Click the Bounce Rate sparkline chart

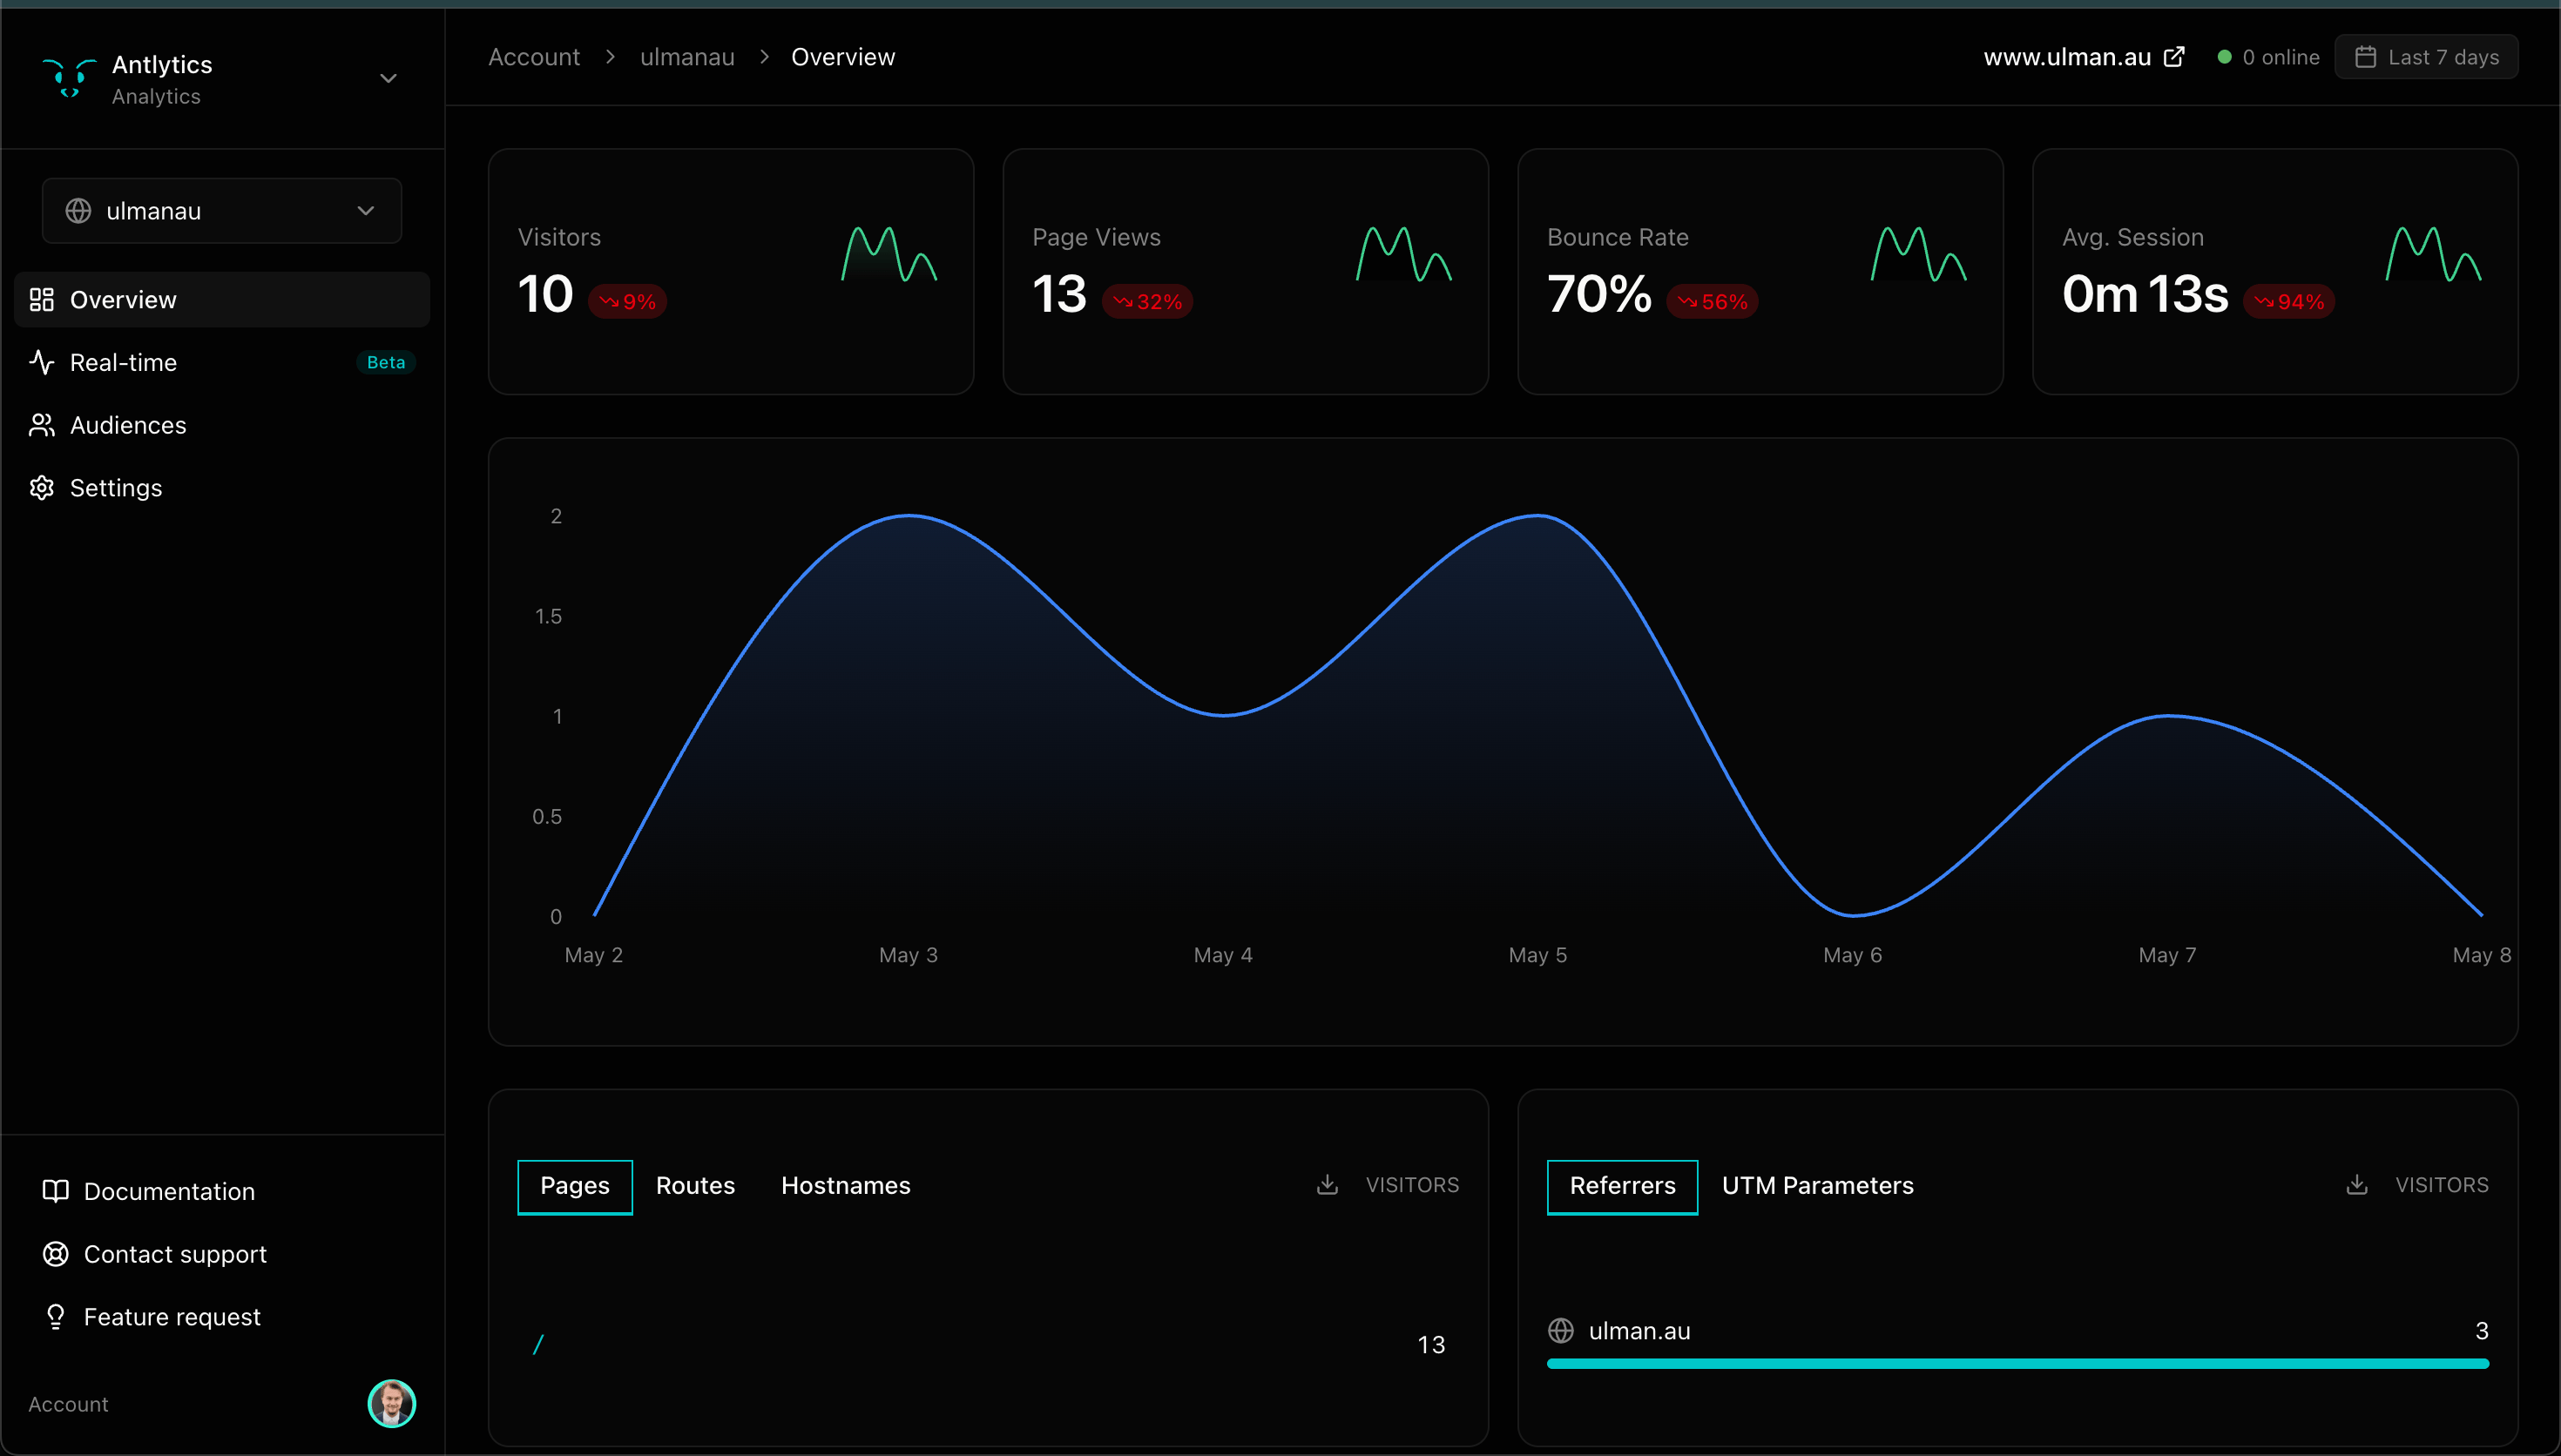coord(1919,254)
